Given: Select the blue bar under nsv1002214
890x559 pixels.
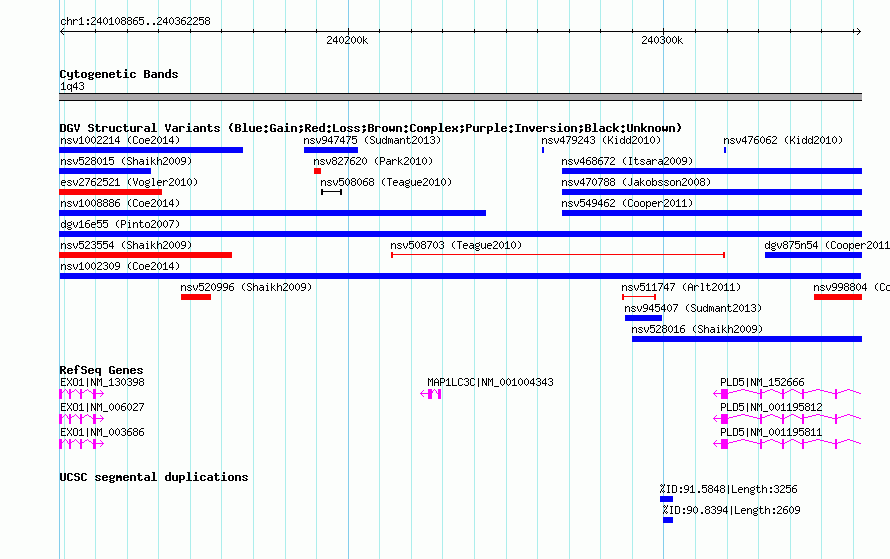Looking at the screenshot, I should pos(151,150).
